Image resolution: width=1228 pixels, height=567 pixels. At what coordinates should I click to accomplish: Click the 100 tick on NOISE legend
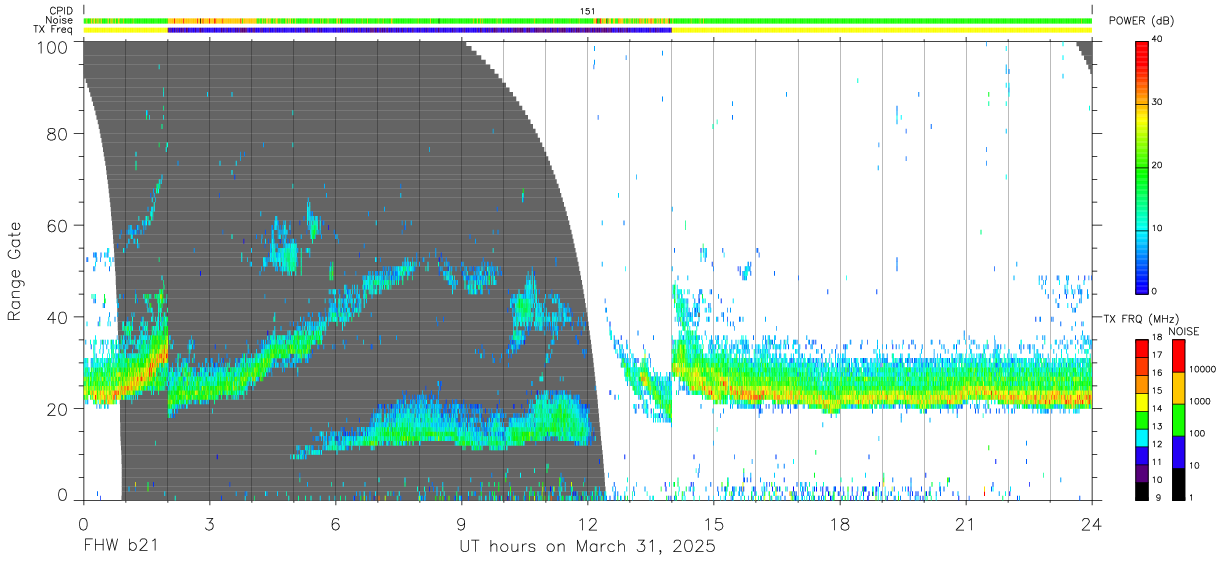pyautogui.click(x=1196, y=433)
